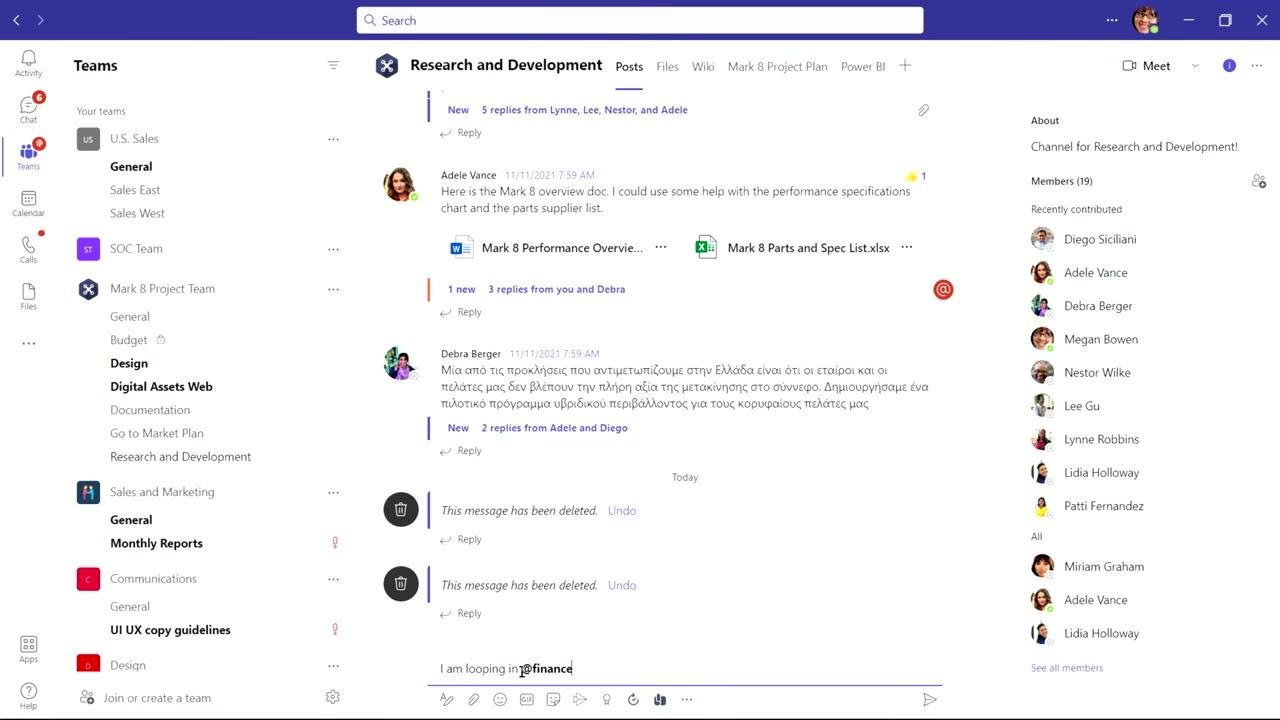Open the Sticker picker
This screenshot has width=1280, height=720.
553,700
